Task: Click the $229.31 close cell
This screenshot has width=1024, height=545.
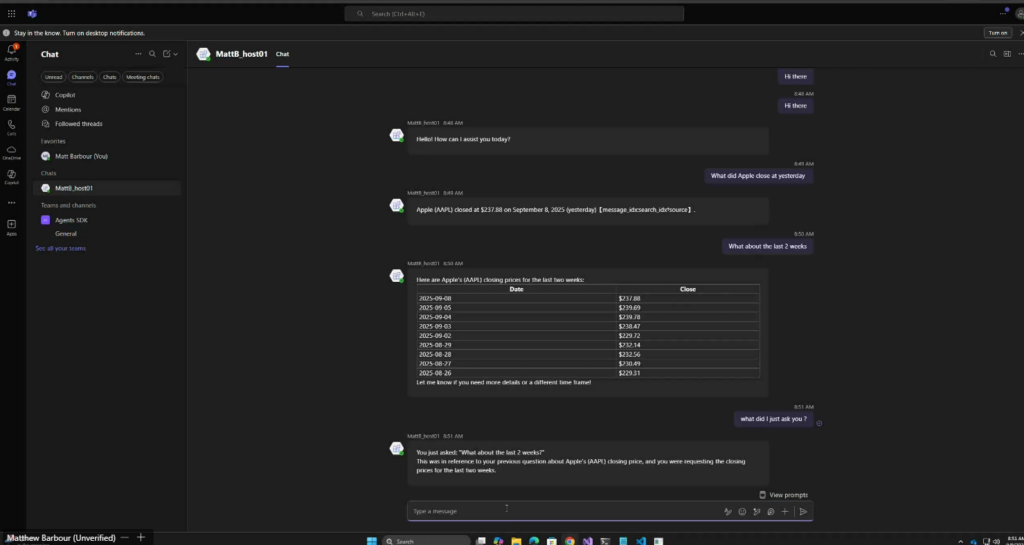Action: pos(630,373)
